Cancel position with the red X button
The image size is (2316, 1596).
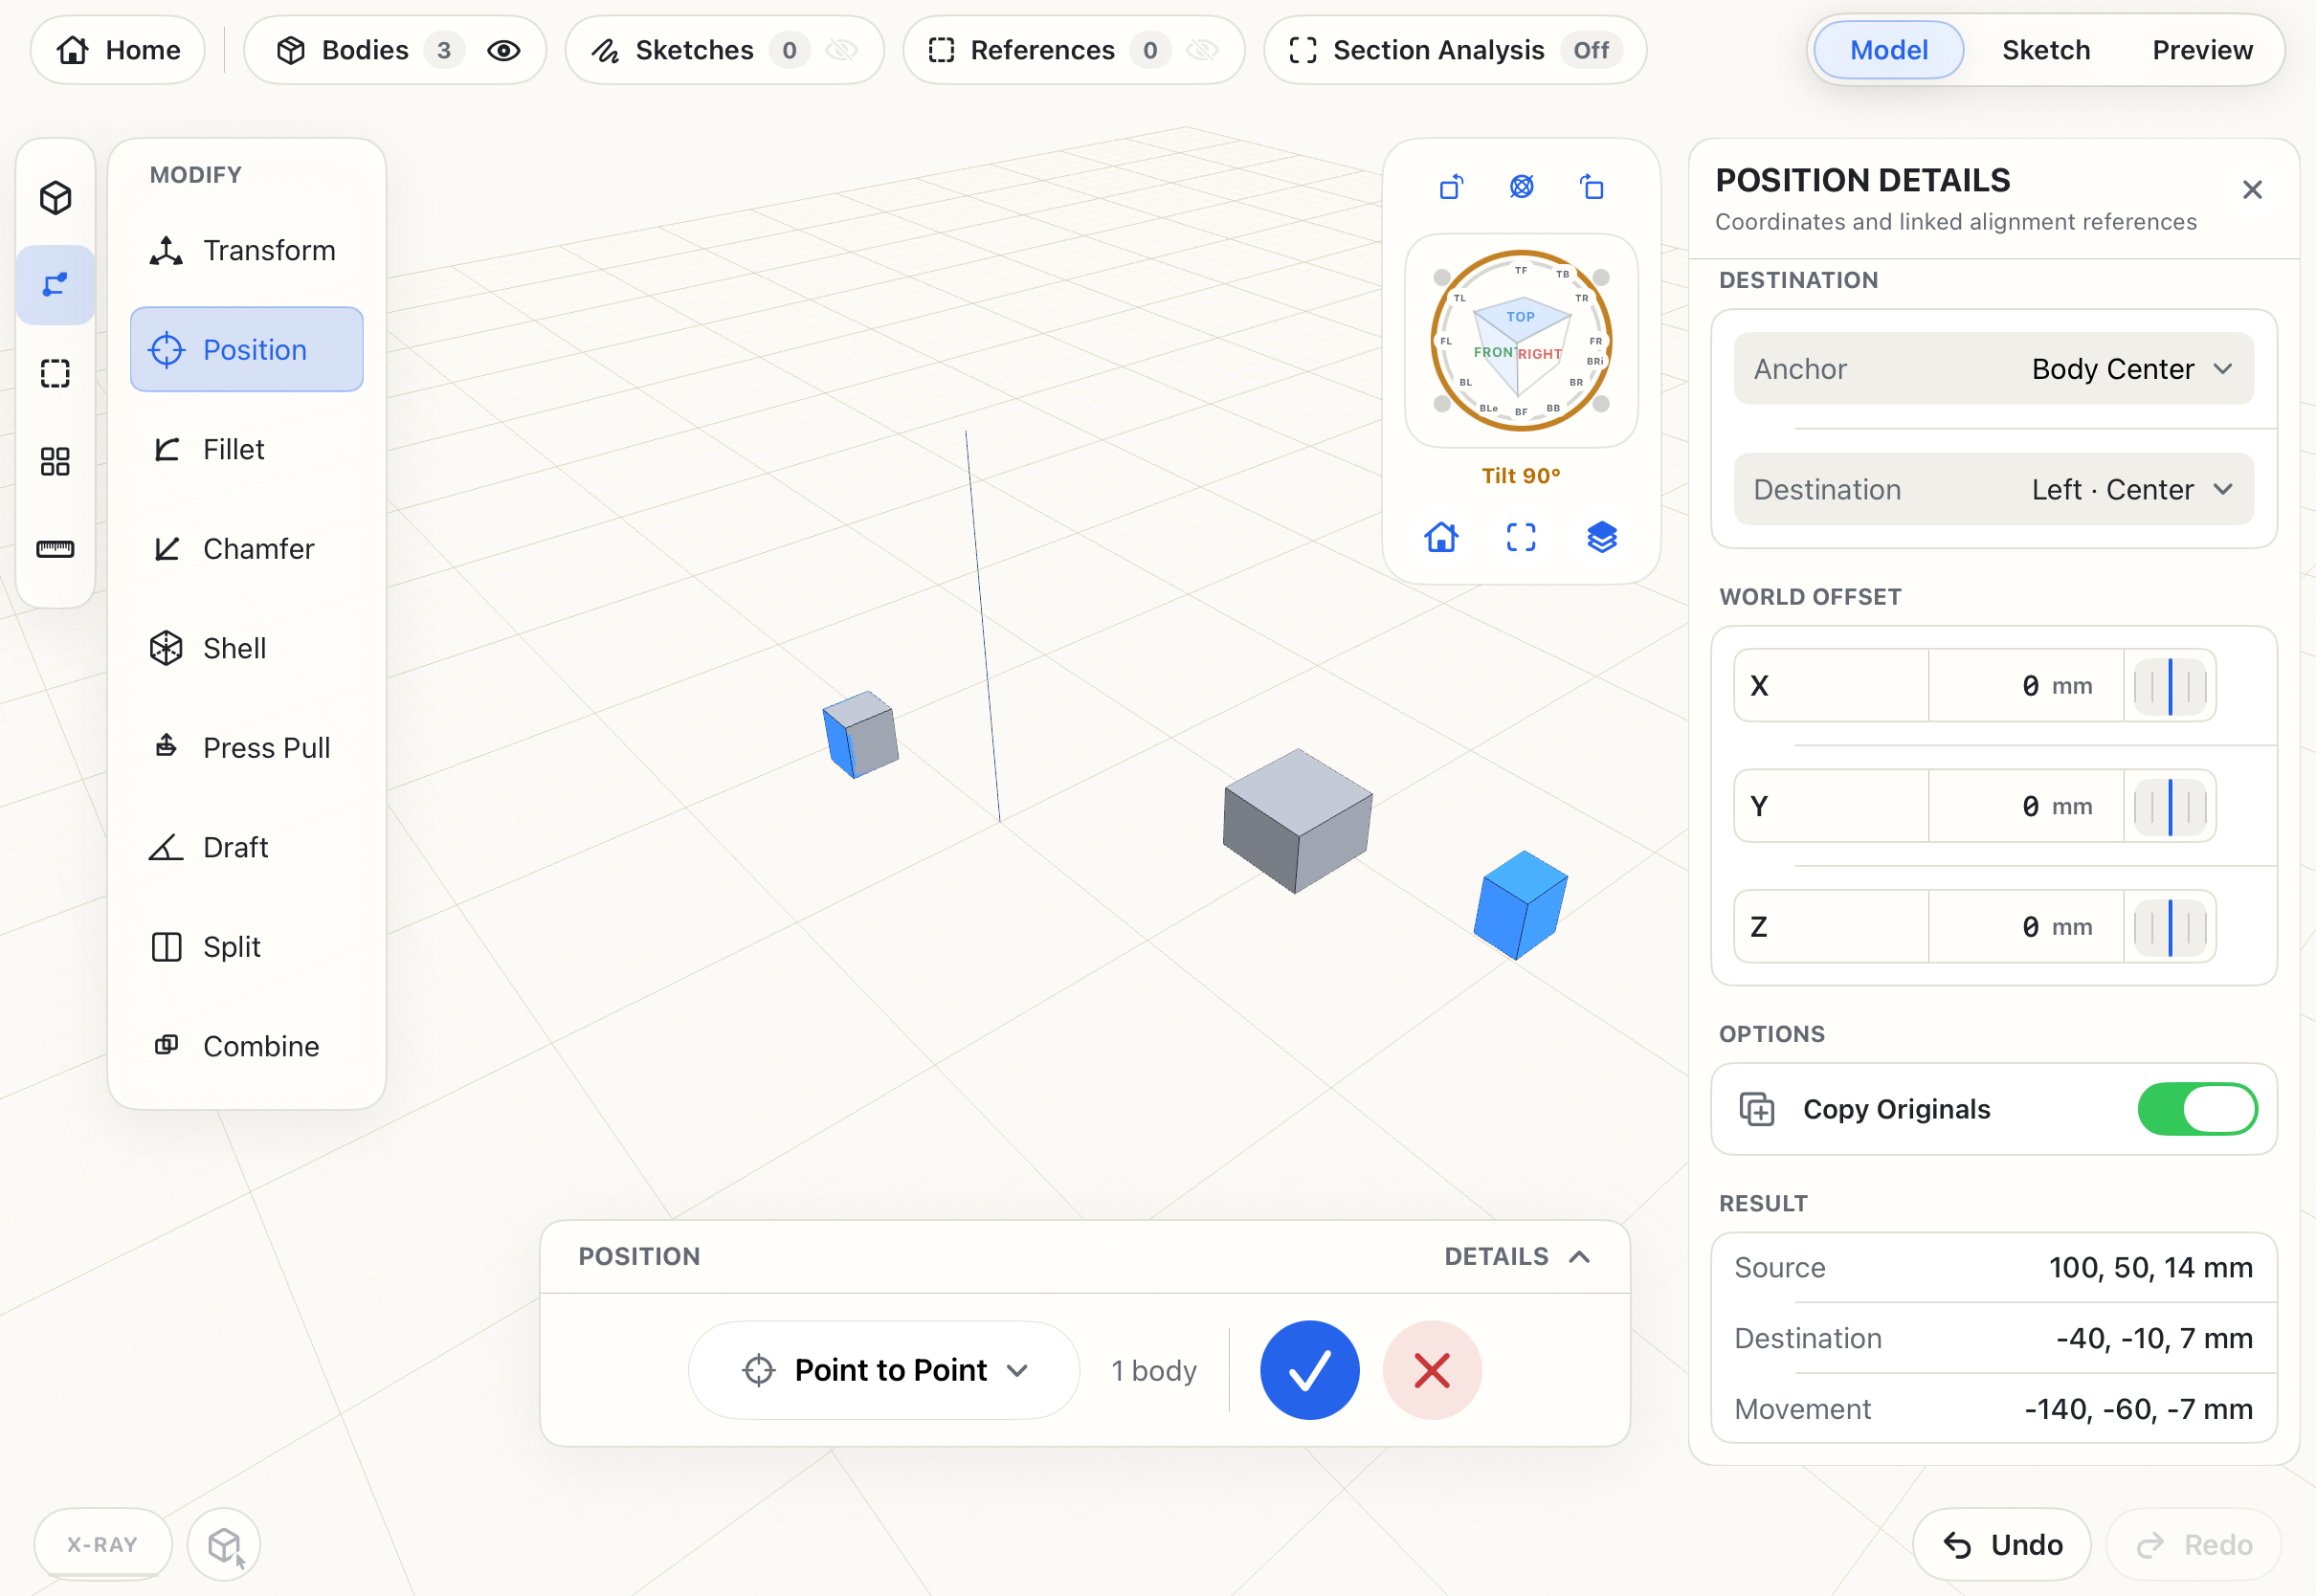point(1432,1370)
